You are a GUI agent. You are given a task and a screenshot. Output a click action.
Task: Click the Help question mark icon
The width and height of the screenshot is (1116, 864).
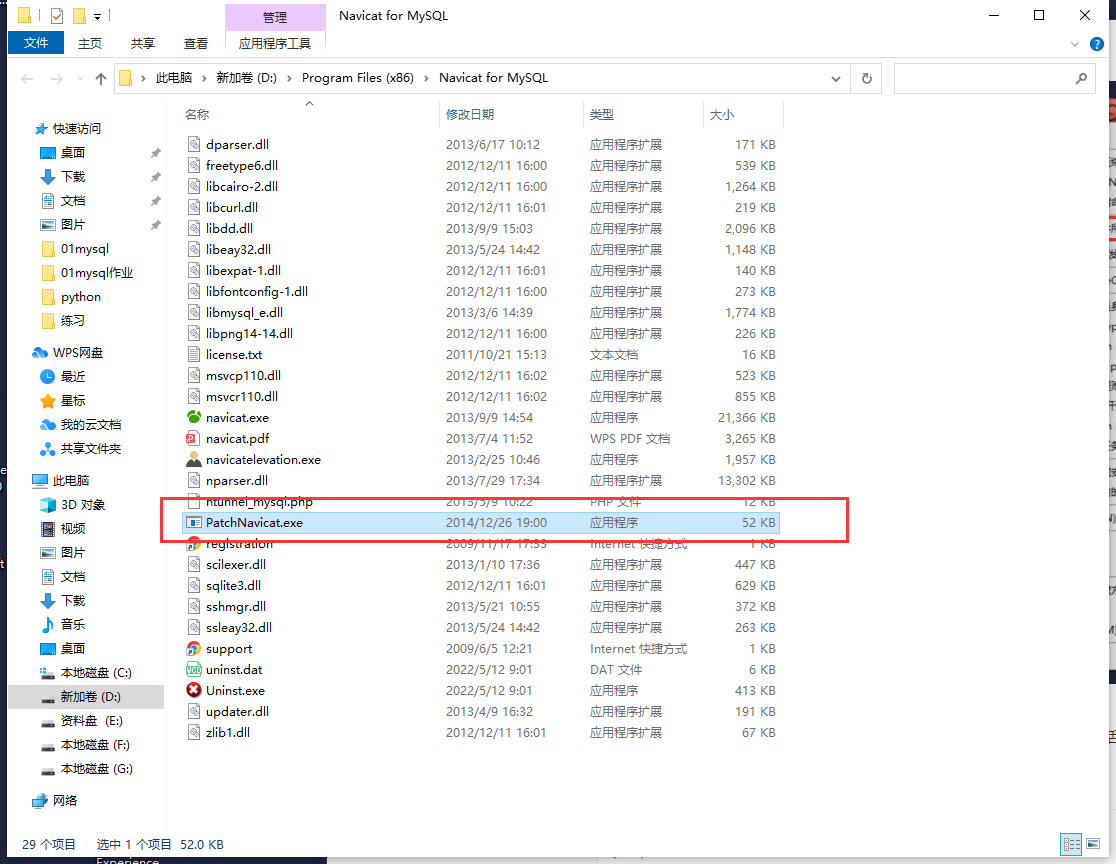(1097, 44)
